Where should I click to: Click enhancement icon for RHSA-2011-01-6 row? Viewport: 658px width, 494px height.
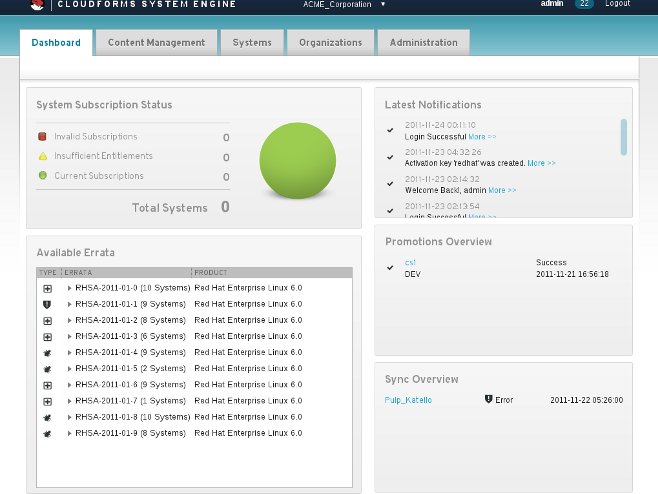point(47,385)
